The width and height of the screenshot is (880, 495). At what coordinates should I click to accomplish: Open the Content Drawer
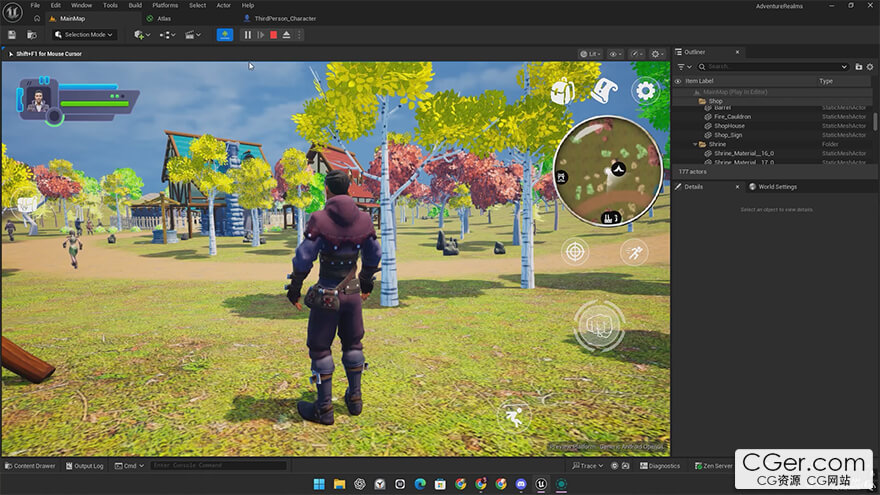pyautogui.click(x=31, y=466)
